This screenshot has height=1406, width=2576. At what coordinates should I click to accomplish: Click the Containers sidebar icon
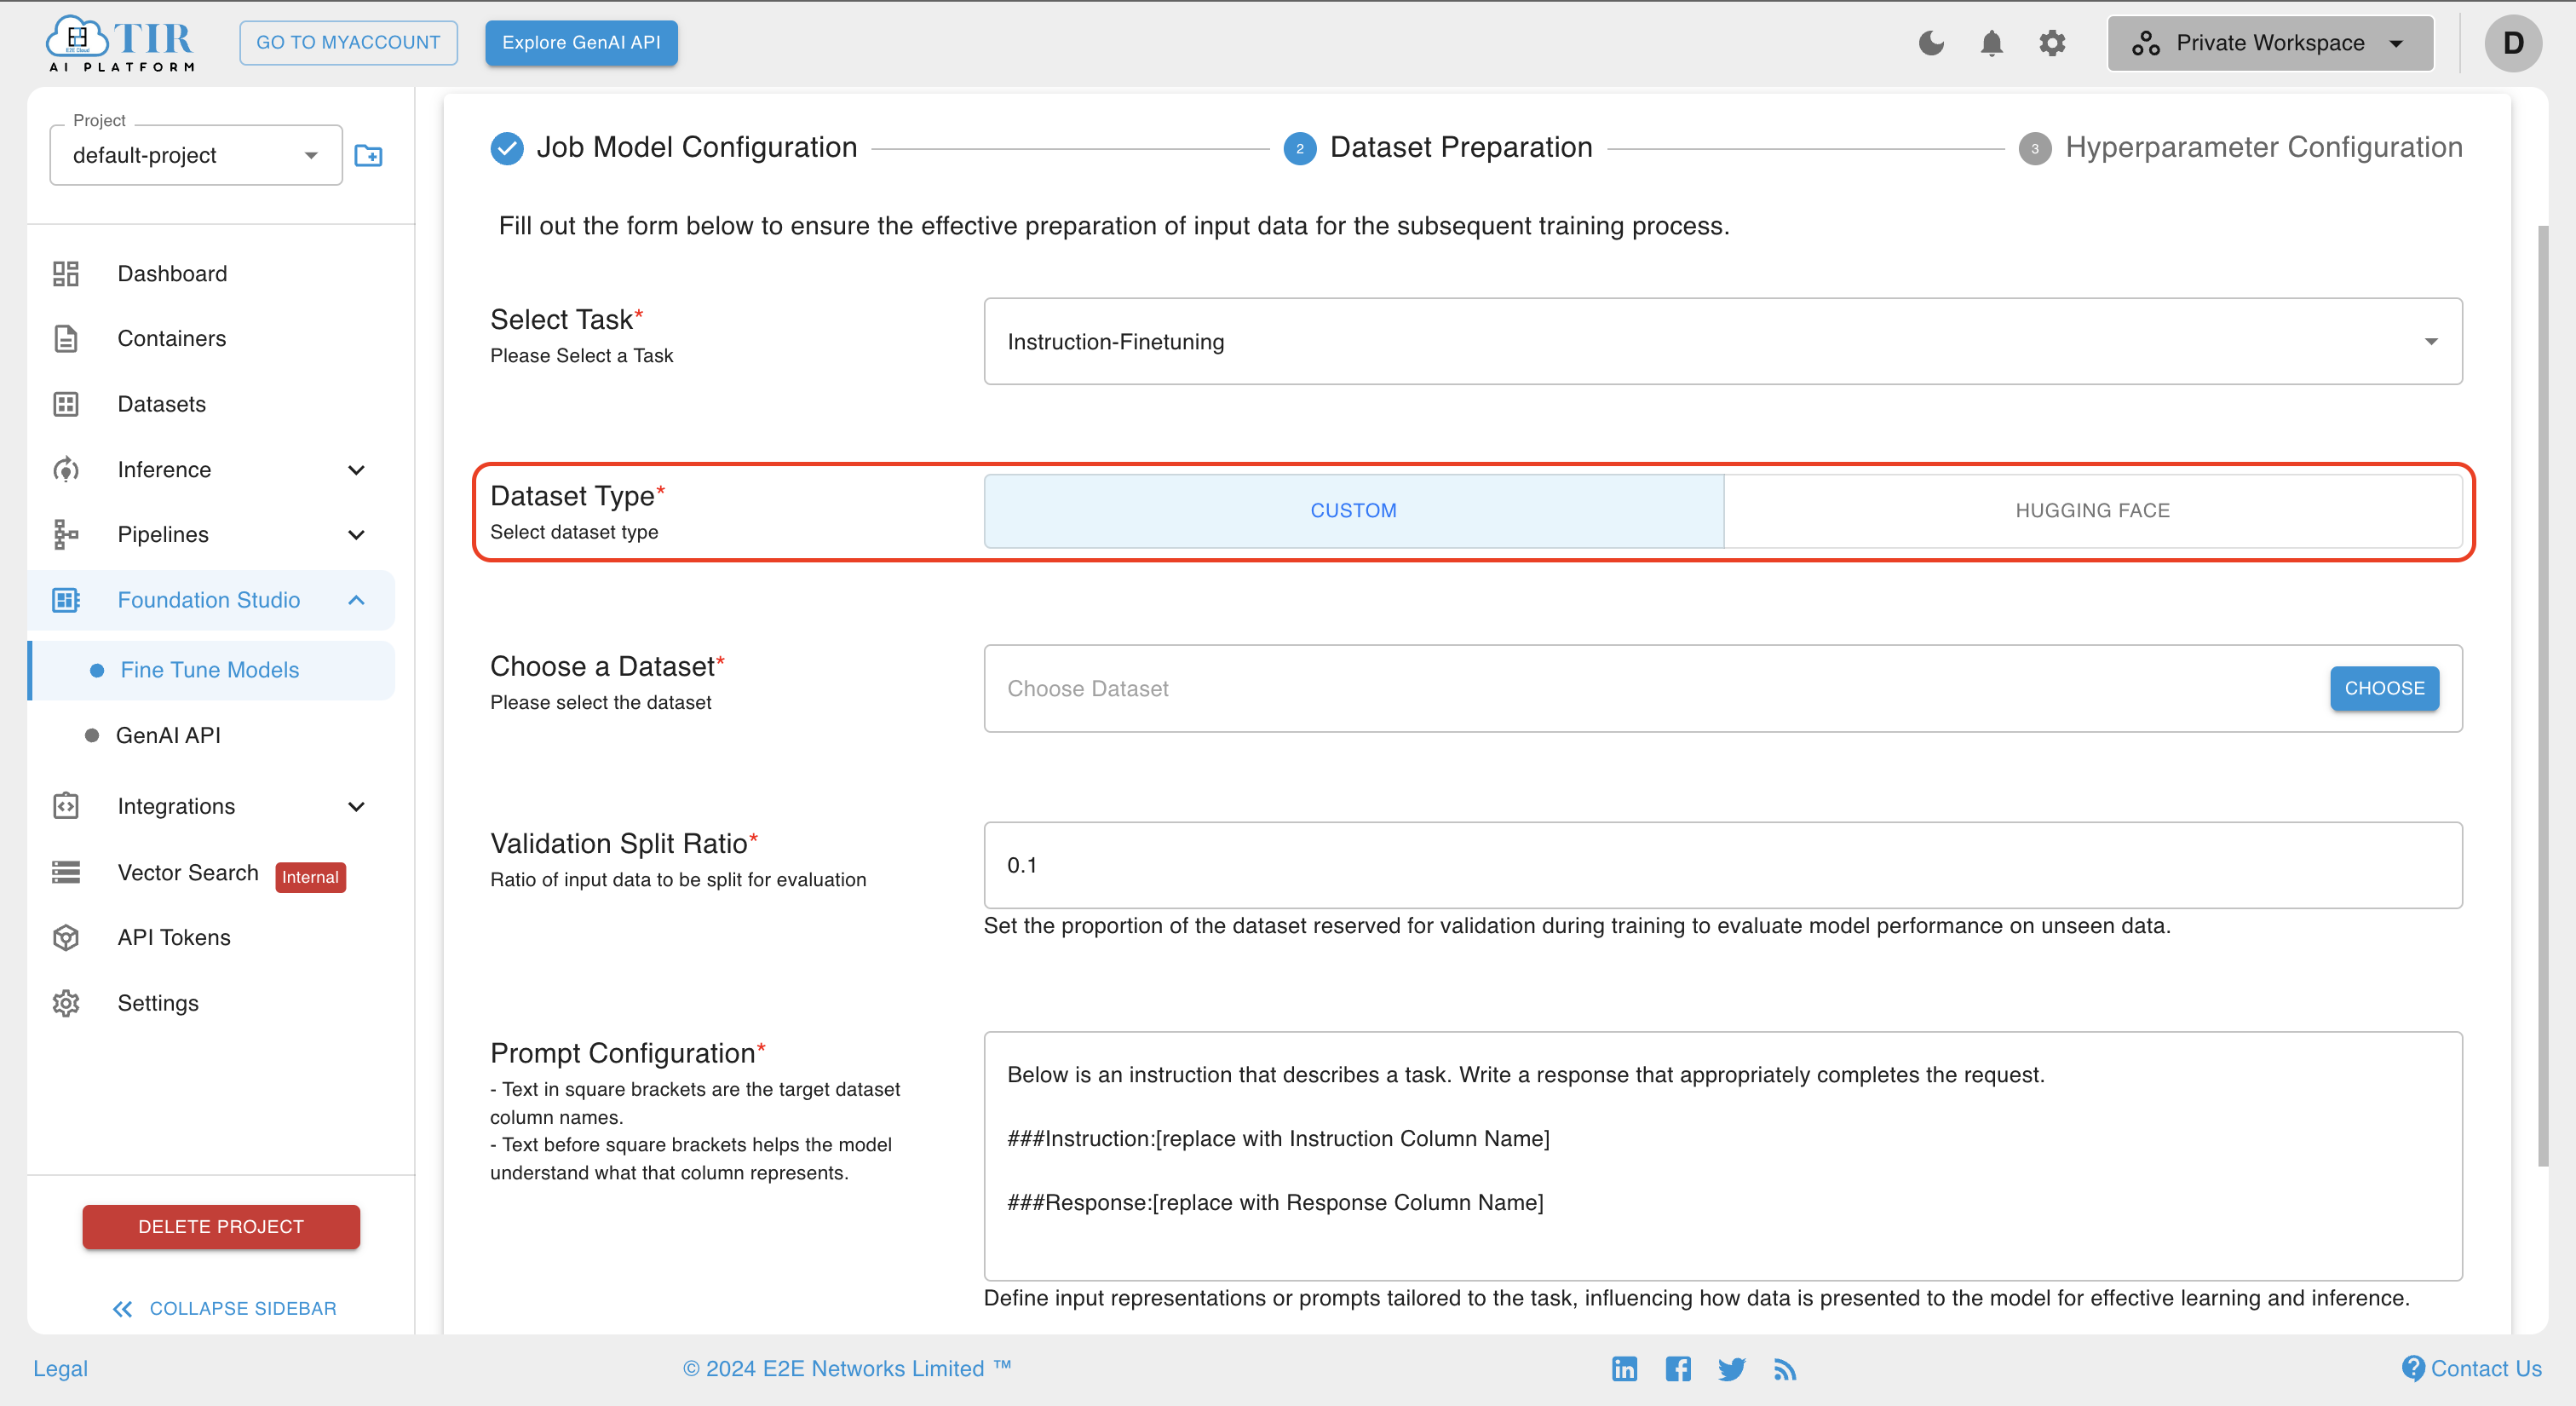click(64, 337)
